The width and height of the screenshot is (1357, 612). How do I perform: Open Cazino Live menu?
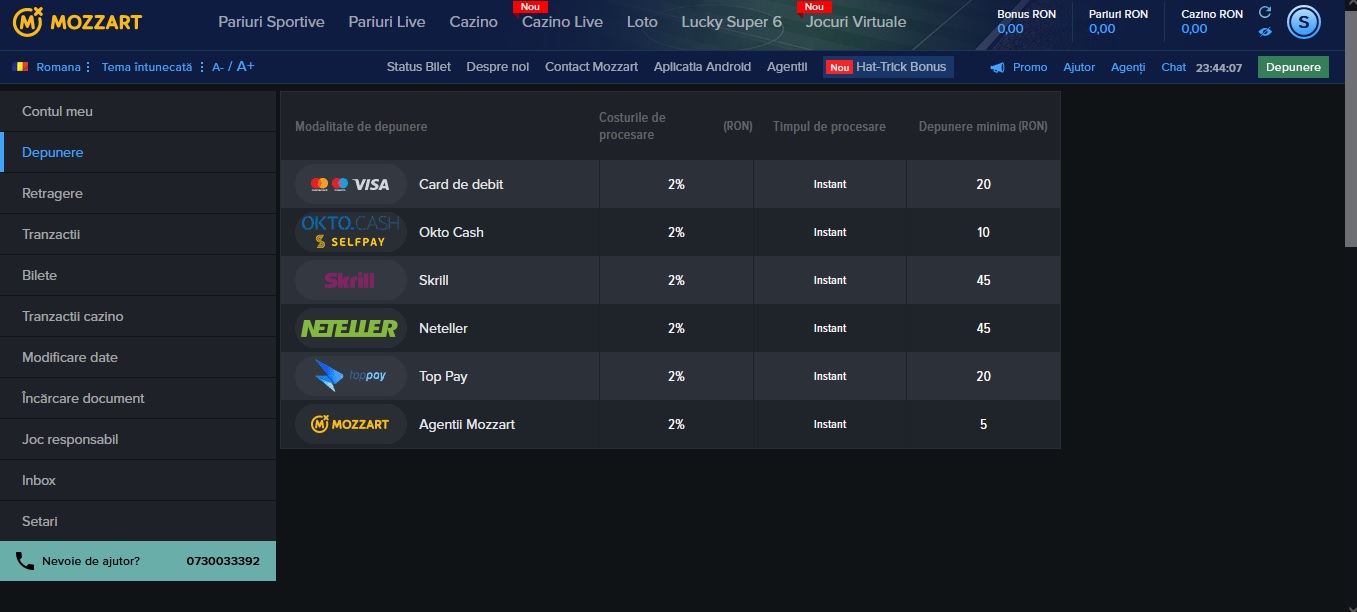point(562,22)
